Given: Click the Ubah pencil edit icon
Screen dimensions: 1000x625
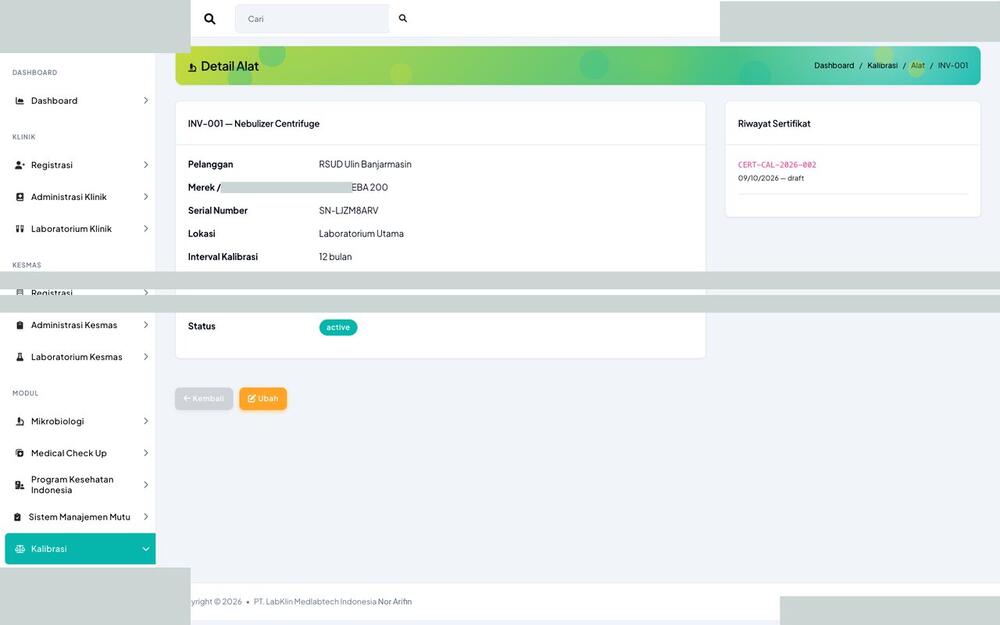Looking at the screenshot, I should coord(251,399).
